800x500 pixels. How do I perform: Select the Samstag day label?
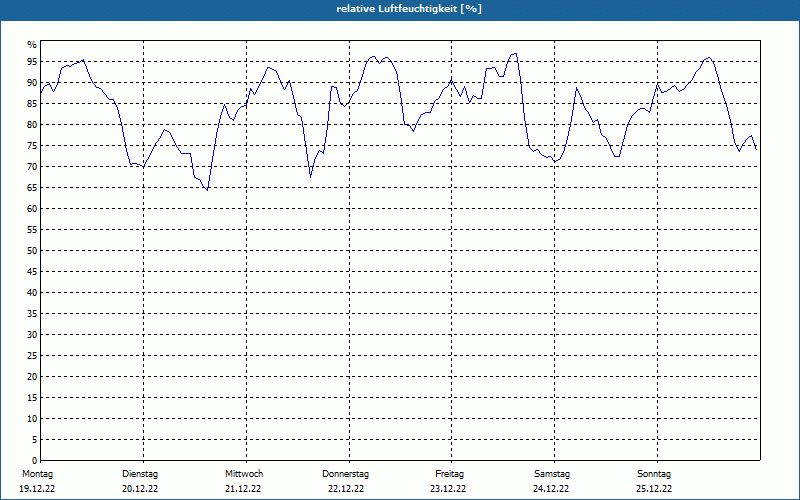pos(552,474)
